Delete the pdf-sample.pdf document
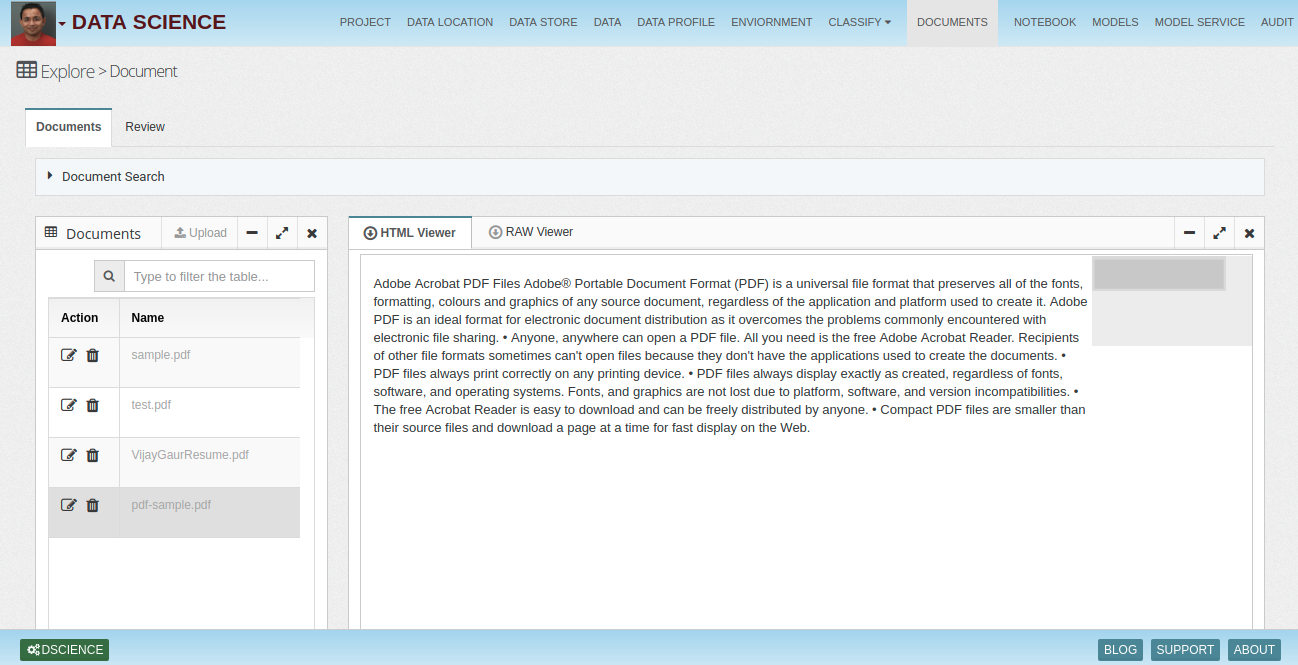This screenshot has height=665, width=1298. click(x=93, y=505)
